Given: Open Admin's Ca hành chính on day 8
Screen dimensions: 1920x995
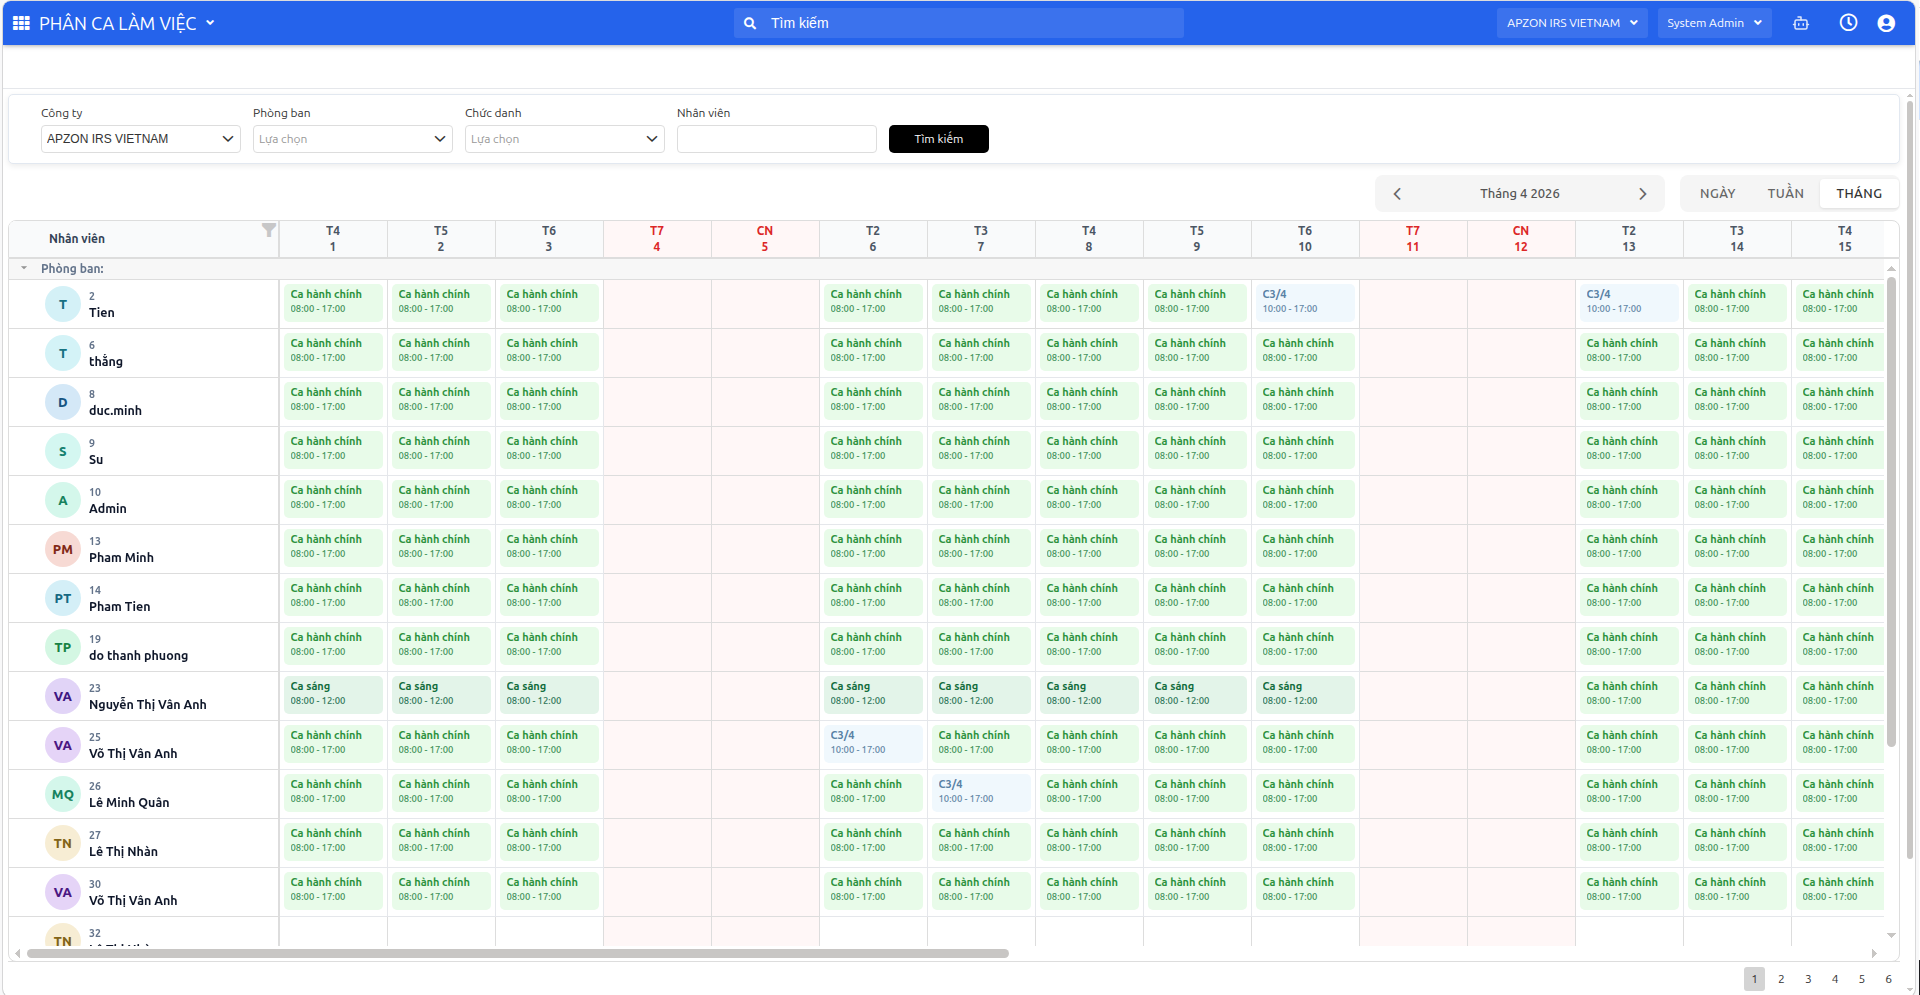Looking at the screenshot, I should [1089, 498].
